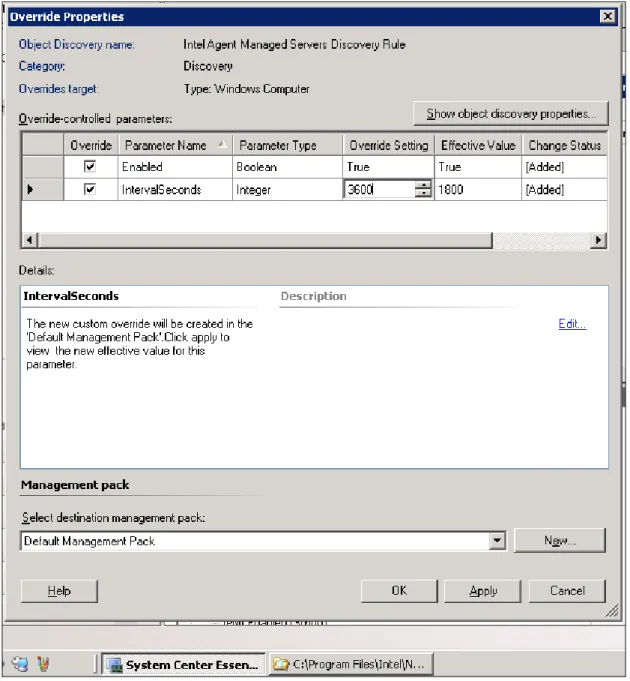Uncheck the Override checkbox for Enabled
Viewport: 630px width, 681px height.
click(x=90, y=166)
